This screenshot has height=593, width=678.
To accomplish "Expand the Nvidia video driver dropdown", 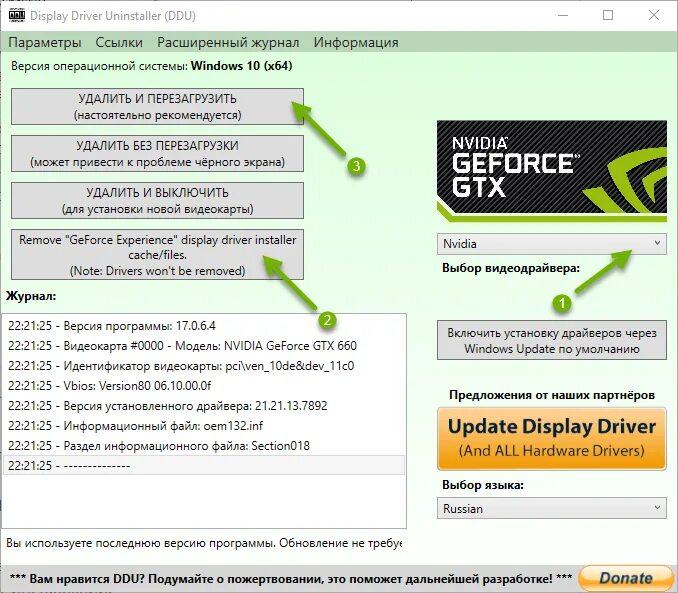I will (552, 244).
